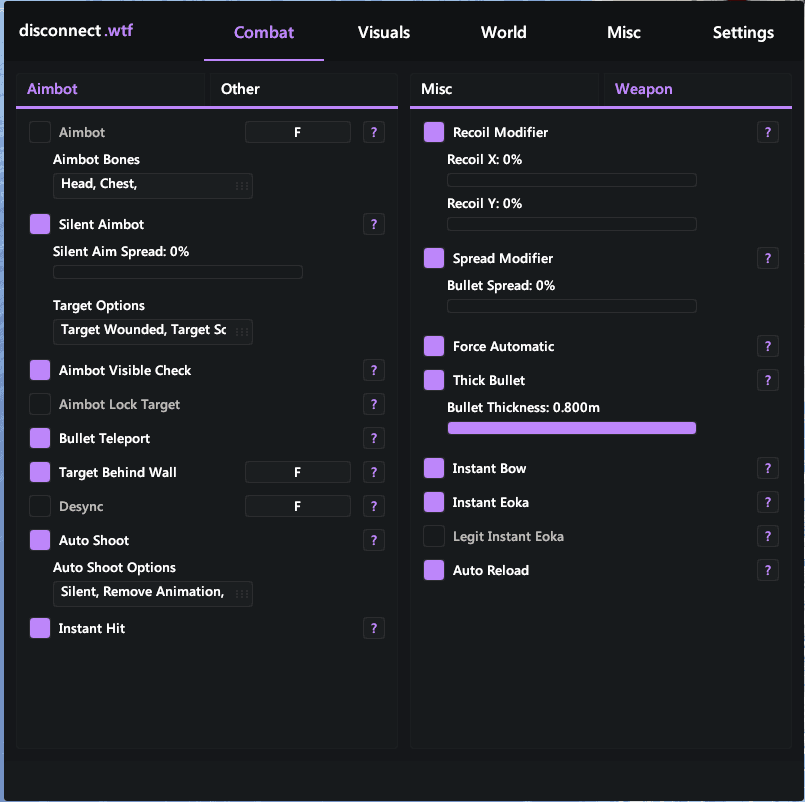Viewport: 805px width, 802px height.
Task: Expand the Aimbot Bones dropdown
Action: pos(152,185)
